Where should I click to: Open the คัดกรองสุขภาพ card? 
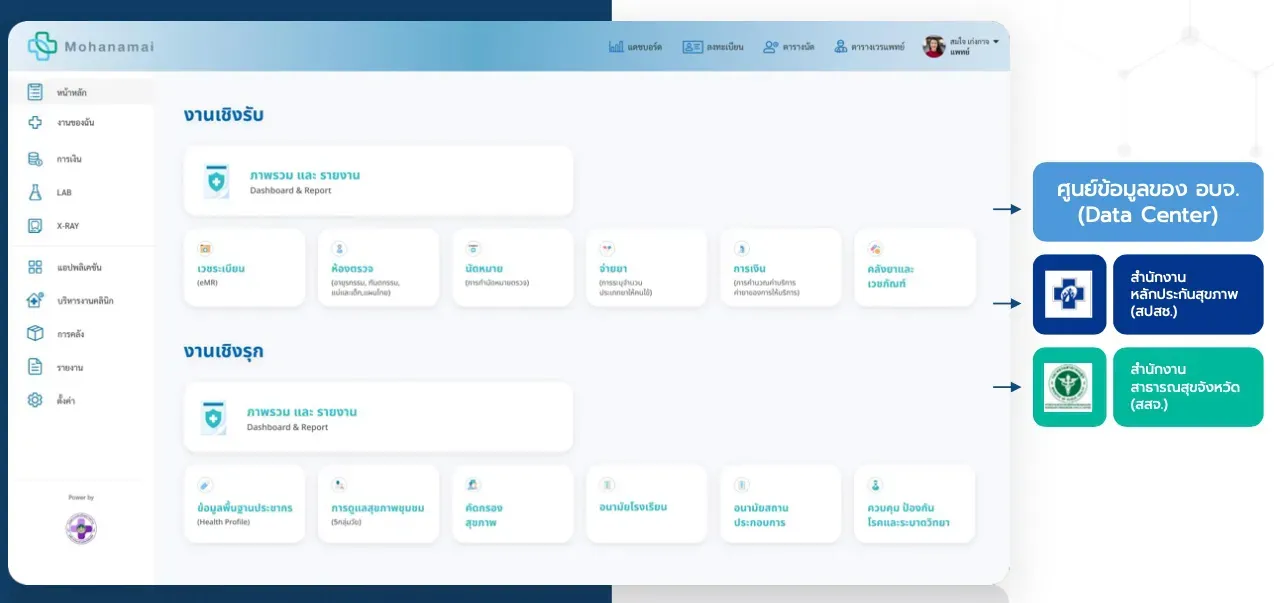[513, 504]
